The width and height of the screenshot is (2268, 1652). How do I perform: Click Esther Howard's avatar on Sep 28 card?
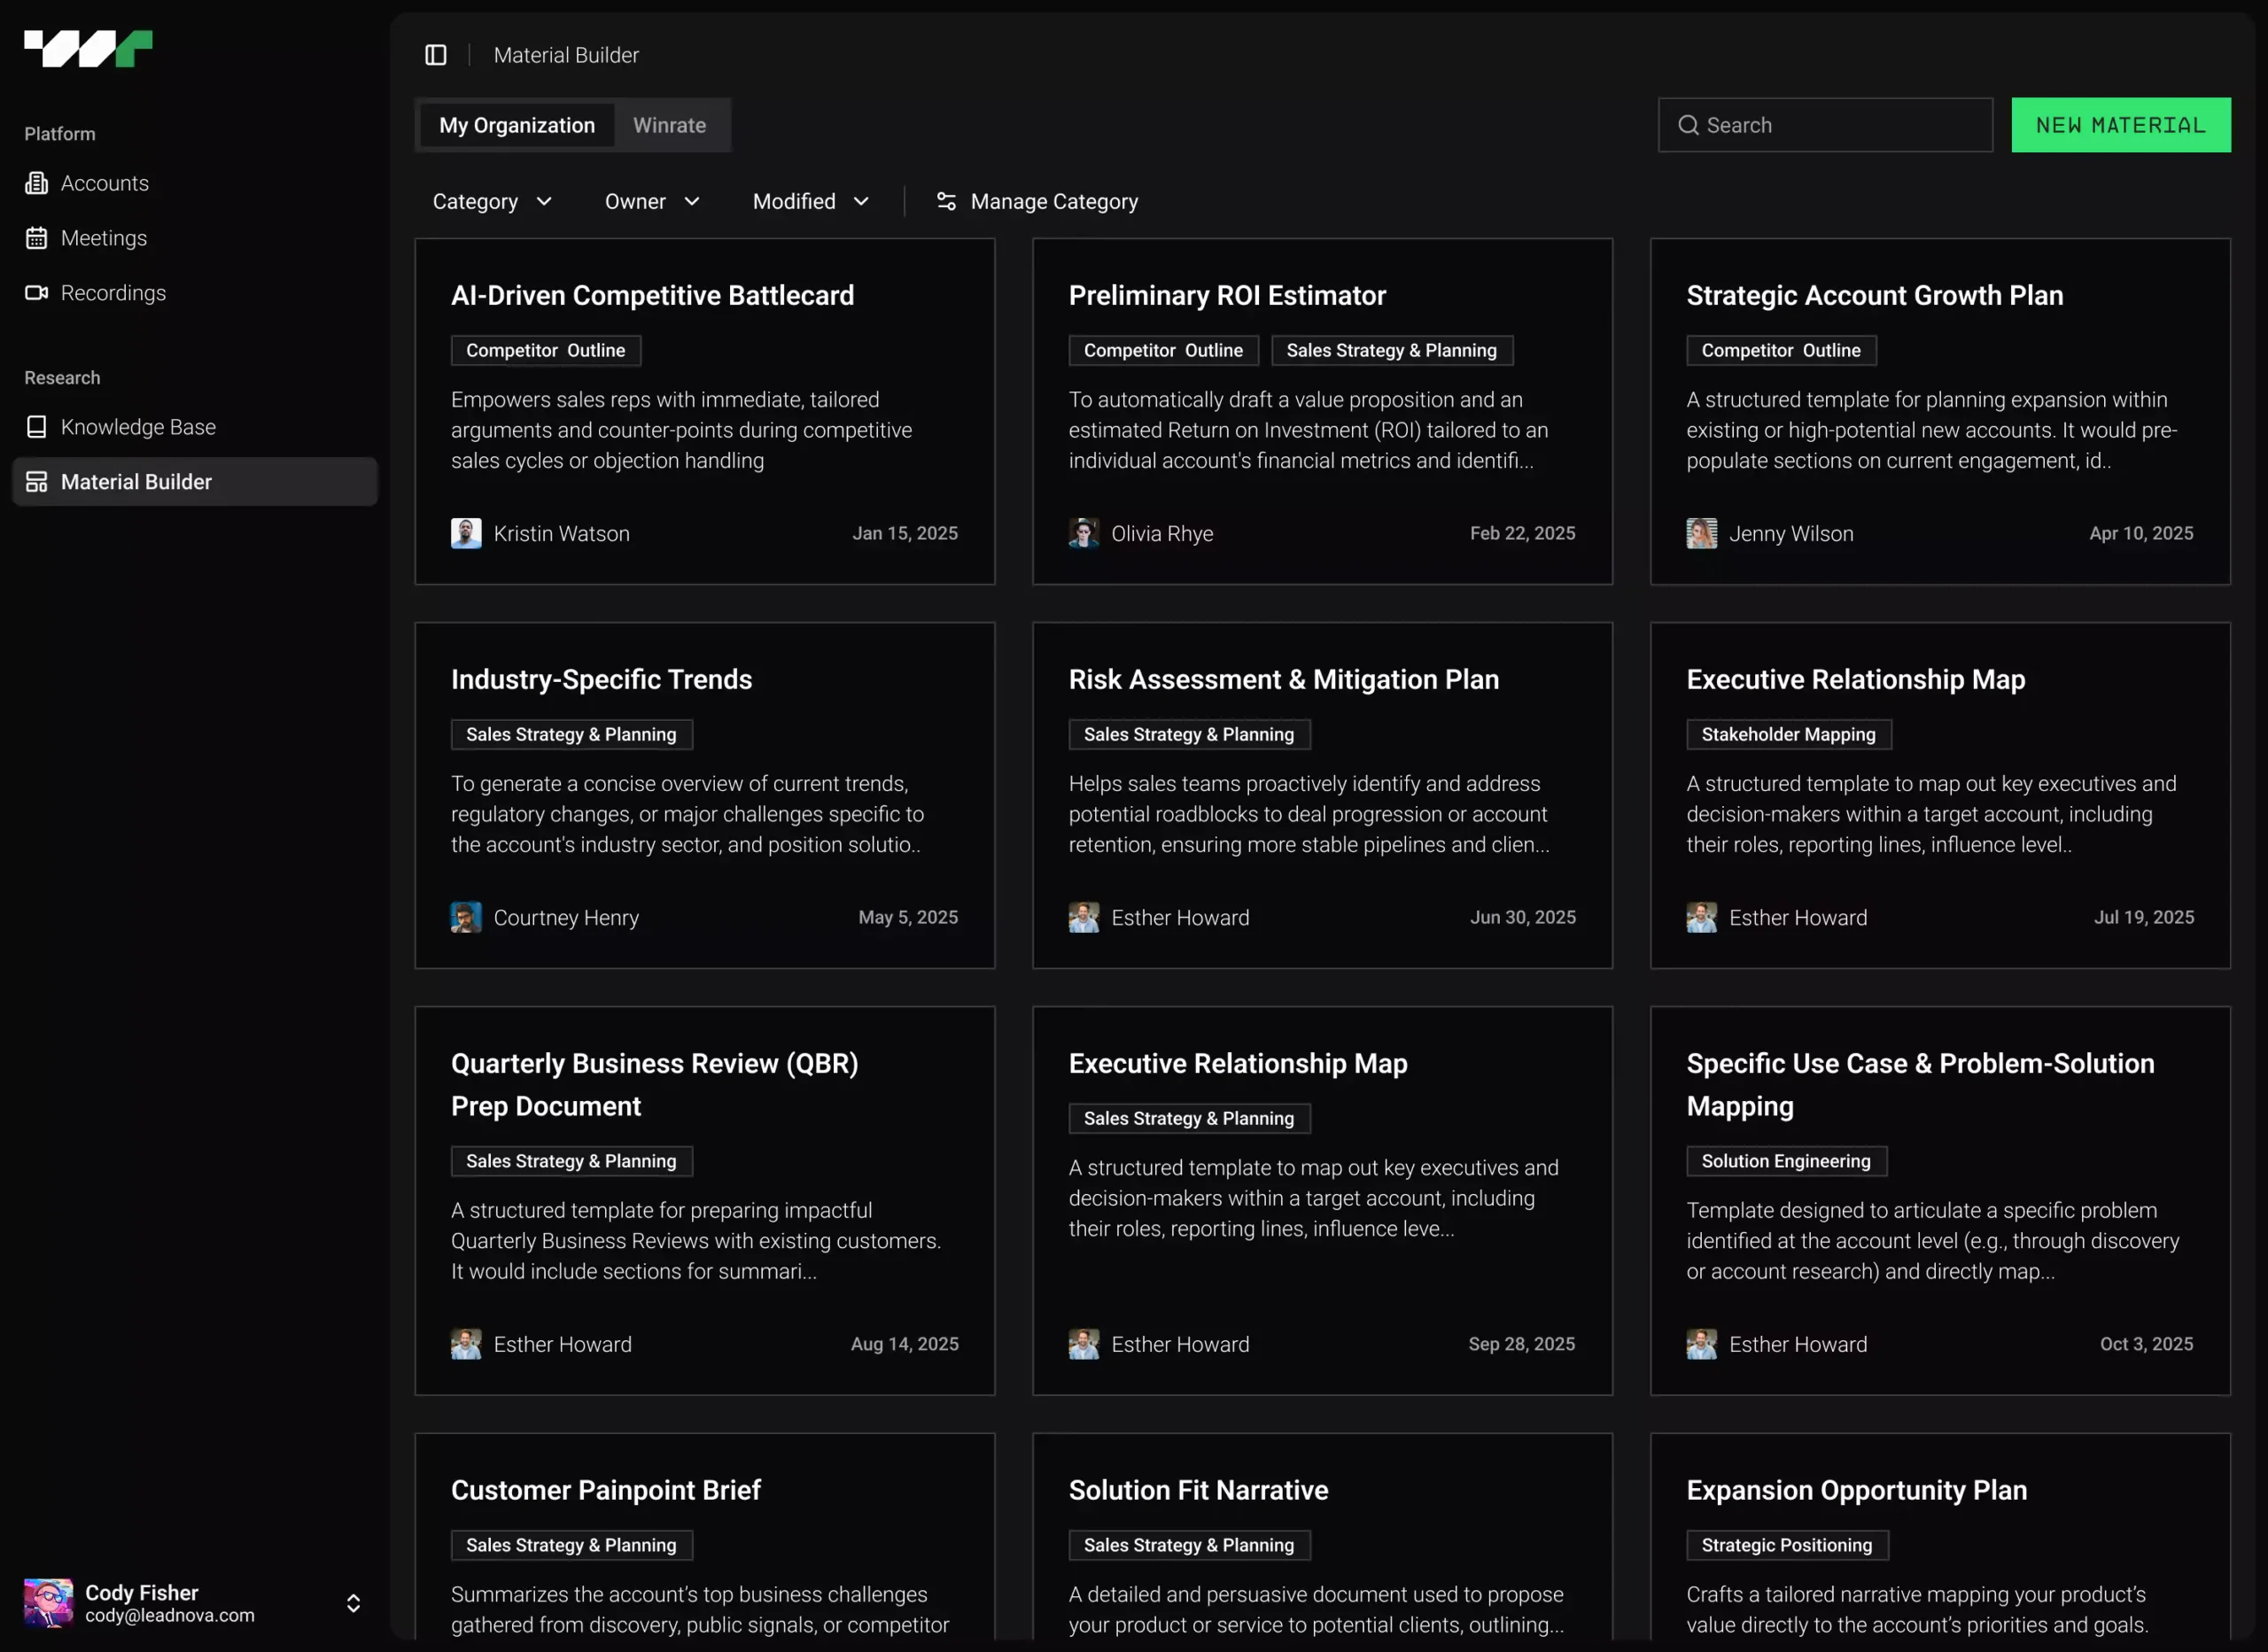point(1084,1344)
